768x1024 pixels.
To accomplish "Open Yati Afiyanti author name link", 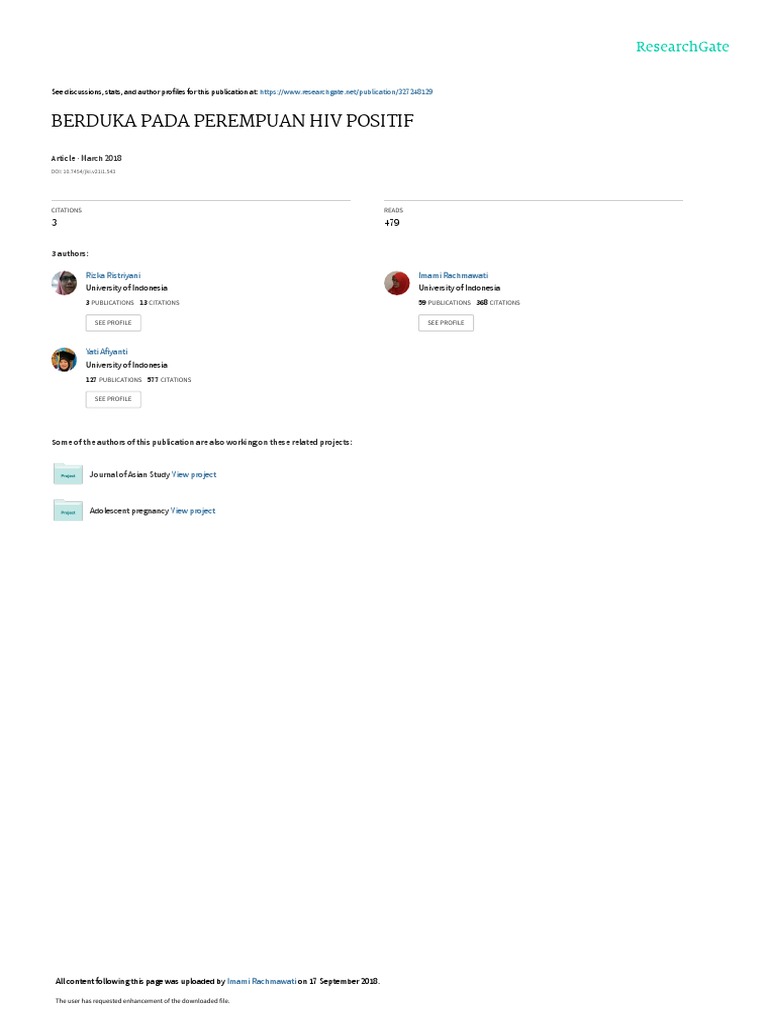I will click(x=106, y=351).
